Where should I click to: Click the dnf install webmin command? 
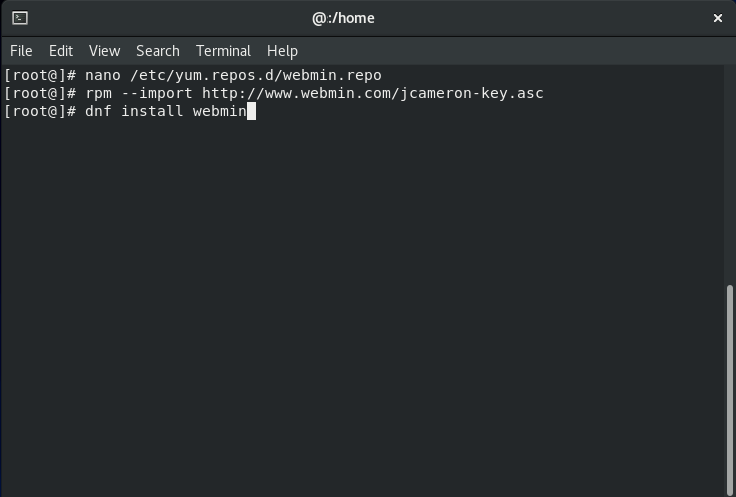click(x=166, y=111)
